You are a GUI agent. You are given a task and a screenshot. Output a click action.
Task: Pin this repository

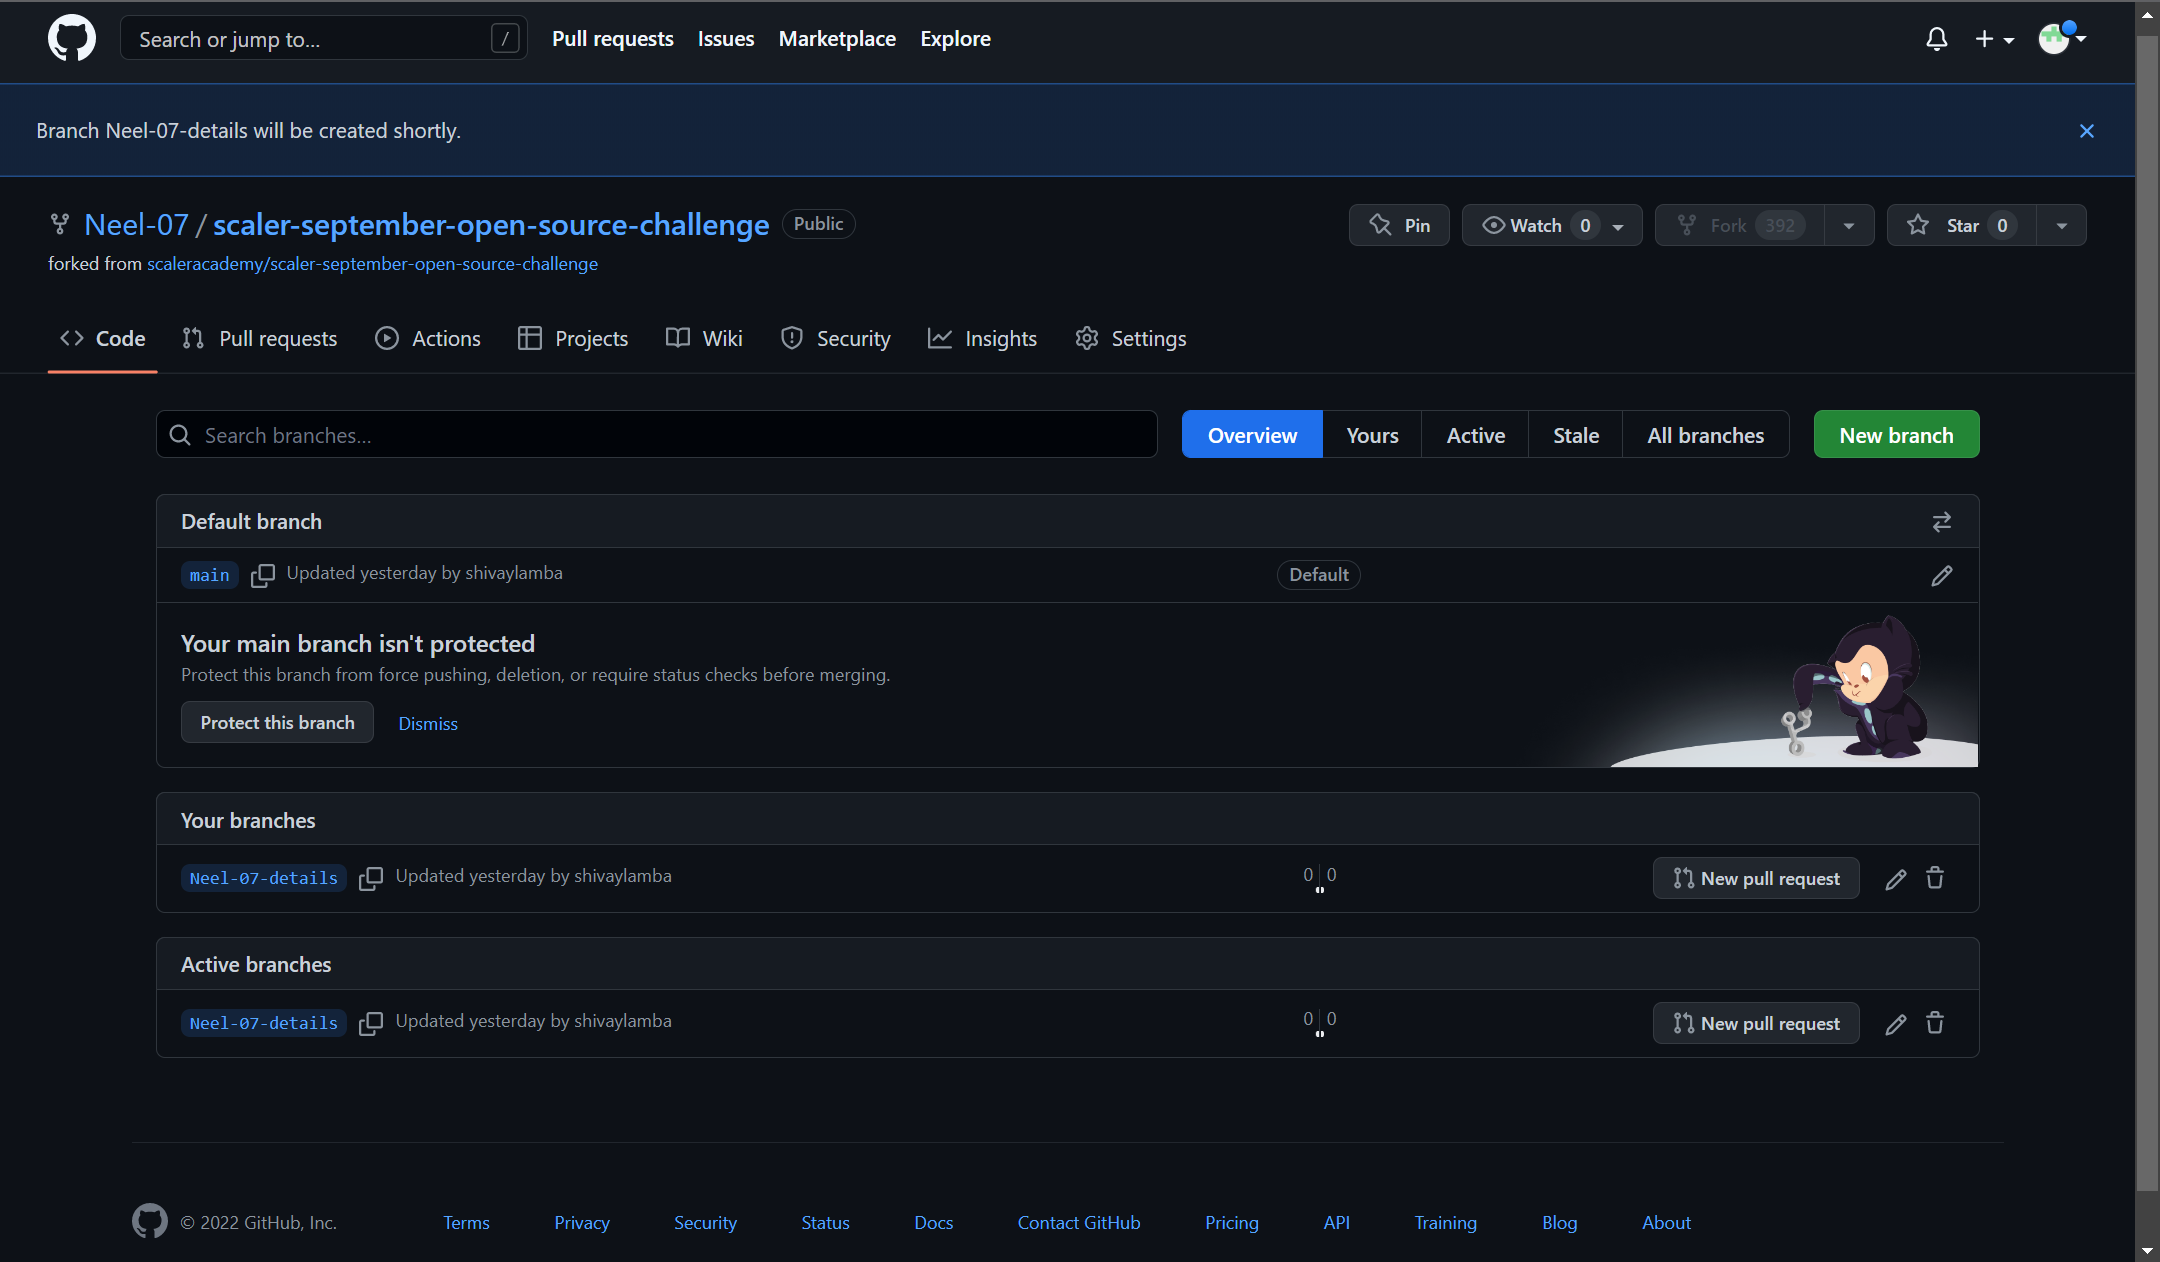(x=1399, y=224)
